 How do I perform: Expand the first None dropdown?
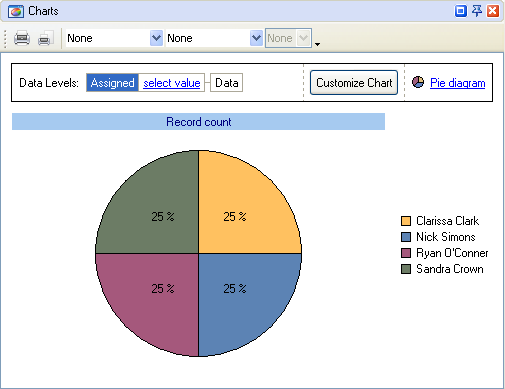(x=156, y=38)
